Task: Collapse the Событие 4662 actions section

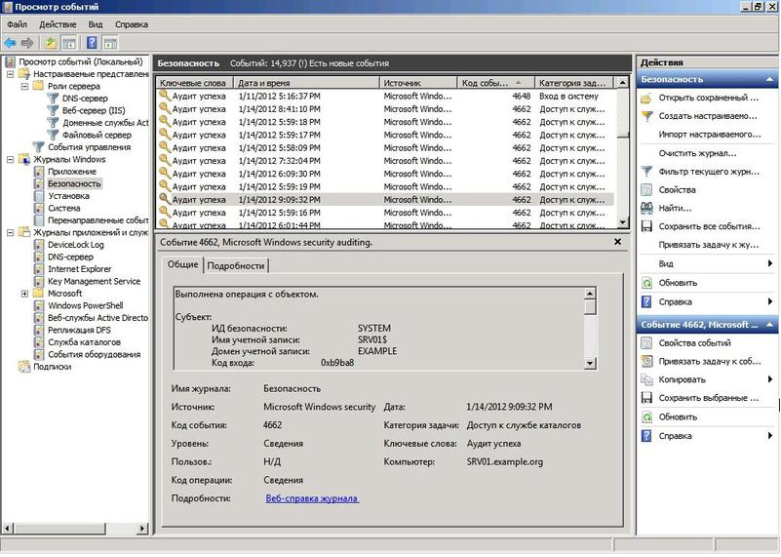Action: click(x=770, y=325)
